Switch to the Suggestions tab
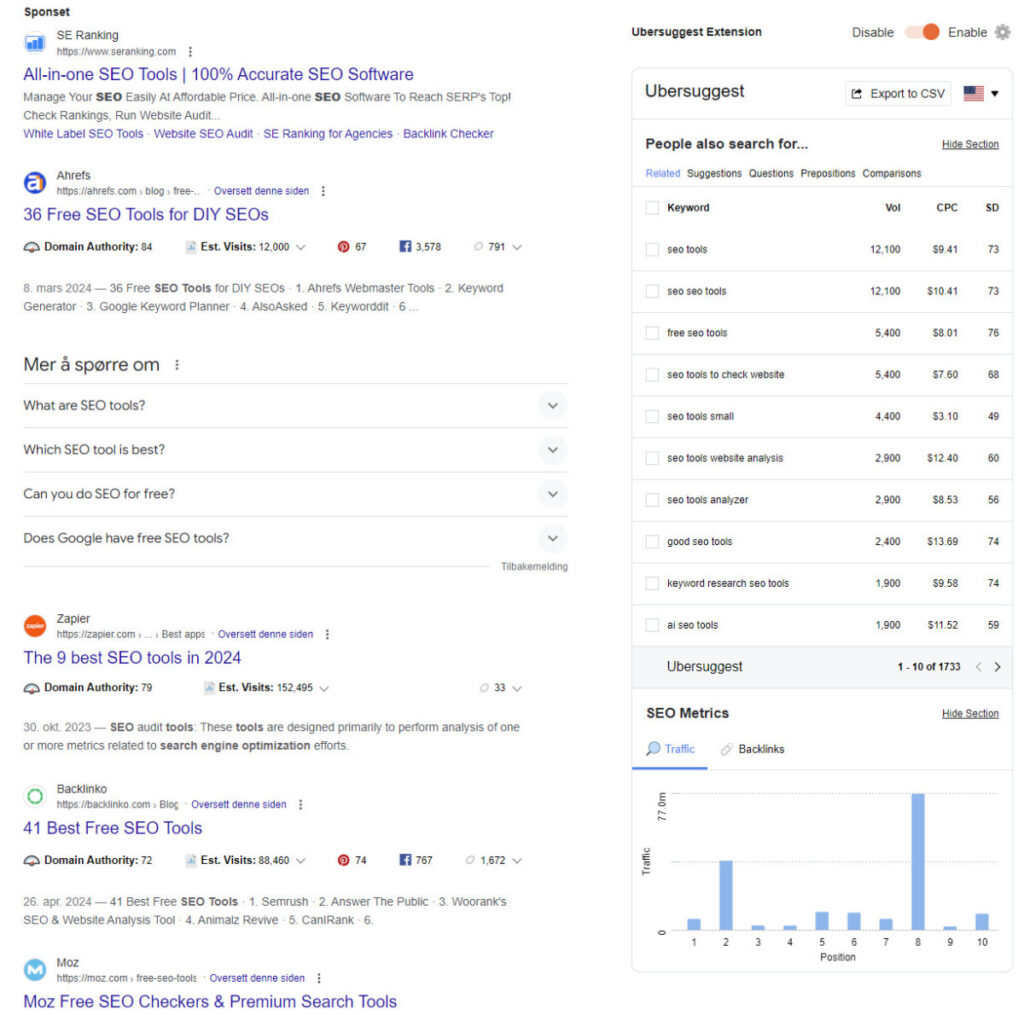The height and width of the screenshot is (1015, 1024). click(714, 174)
